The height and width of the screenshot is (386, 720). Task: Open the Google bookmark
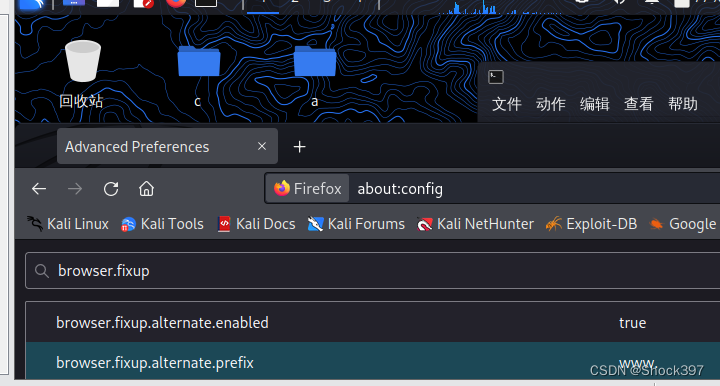click(x=683, y=224)
